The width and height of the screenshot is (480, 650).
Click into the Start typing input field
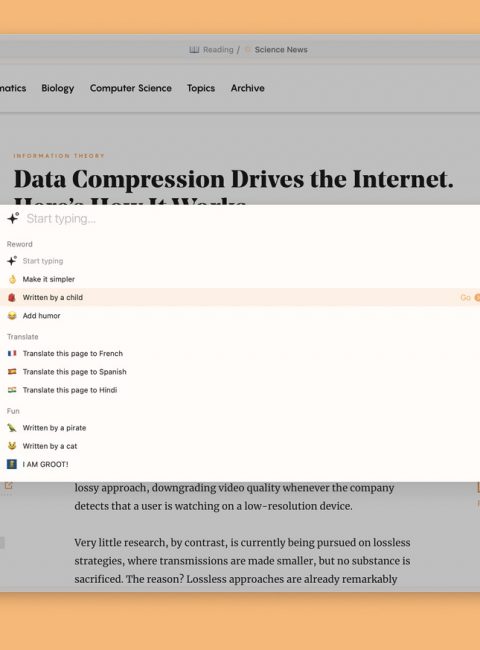pos(249,218)
